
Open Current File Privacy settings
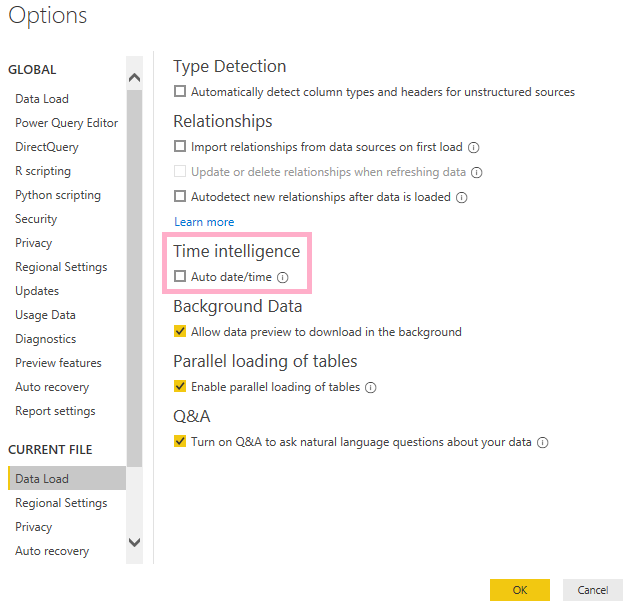coord(34,526)
